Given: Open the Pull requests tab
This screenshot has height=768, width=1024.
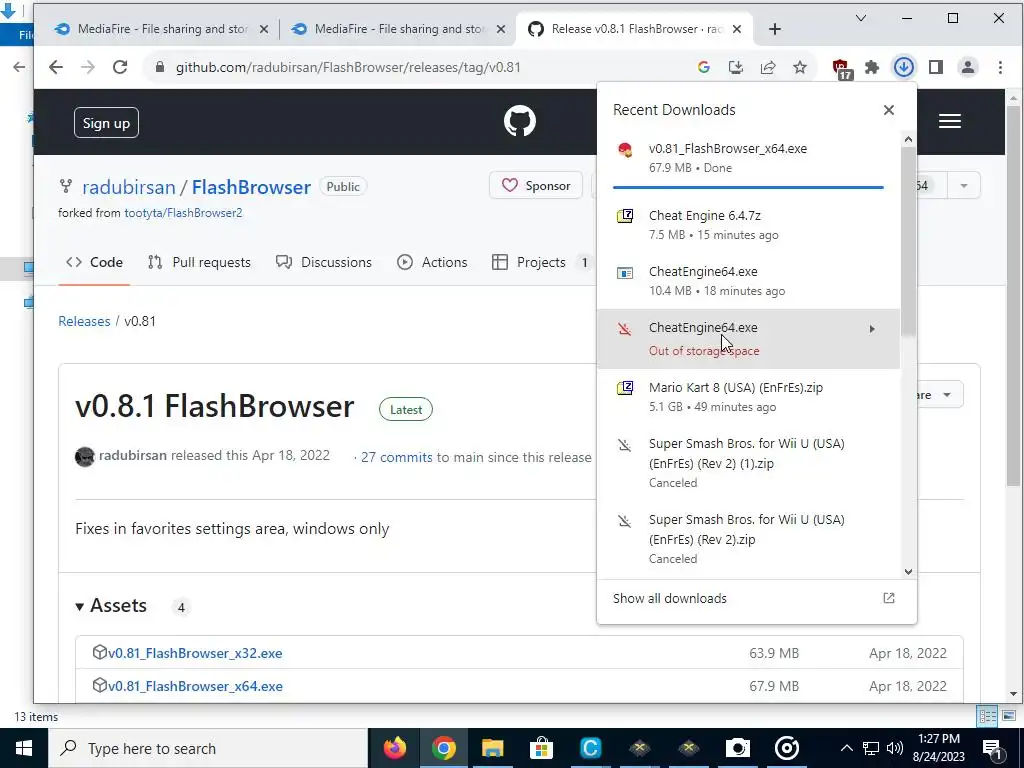Looking at the screenshot, I should pyautogui.click(x=199, y=263).
